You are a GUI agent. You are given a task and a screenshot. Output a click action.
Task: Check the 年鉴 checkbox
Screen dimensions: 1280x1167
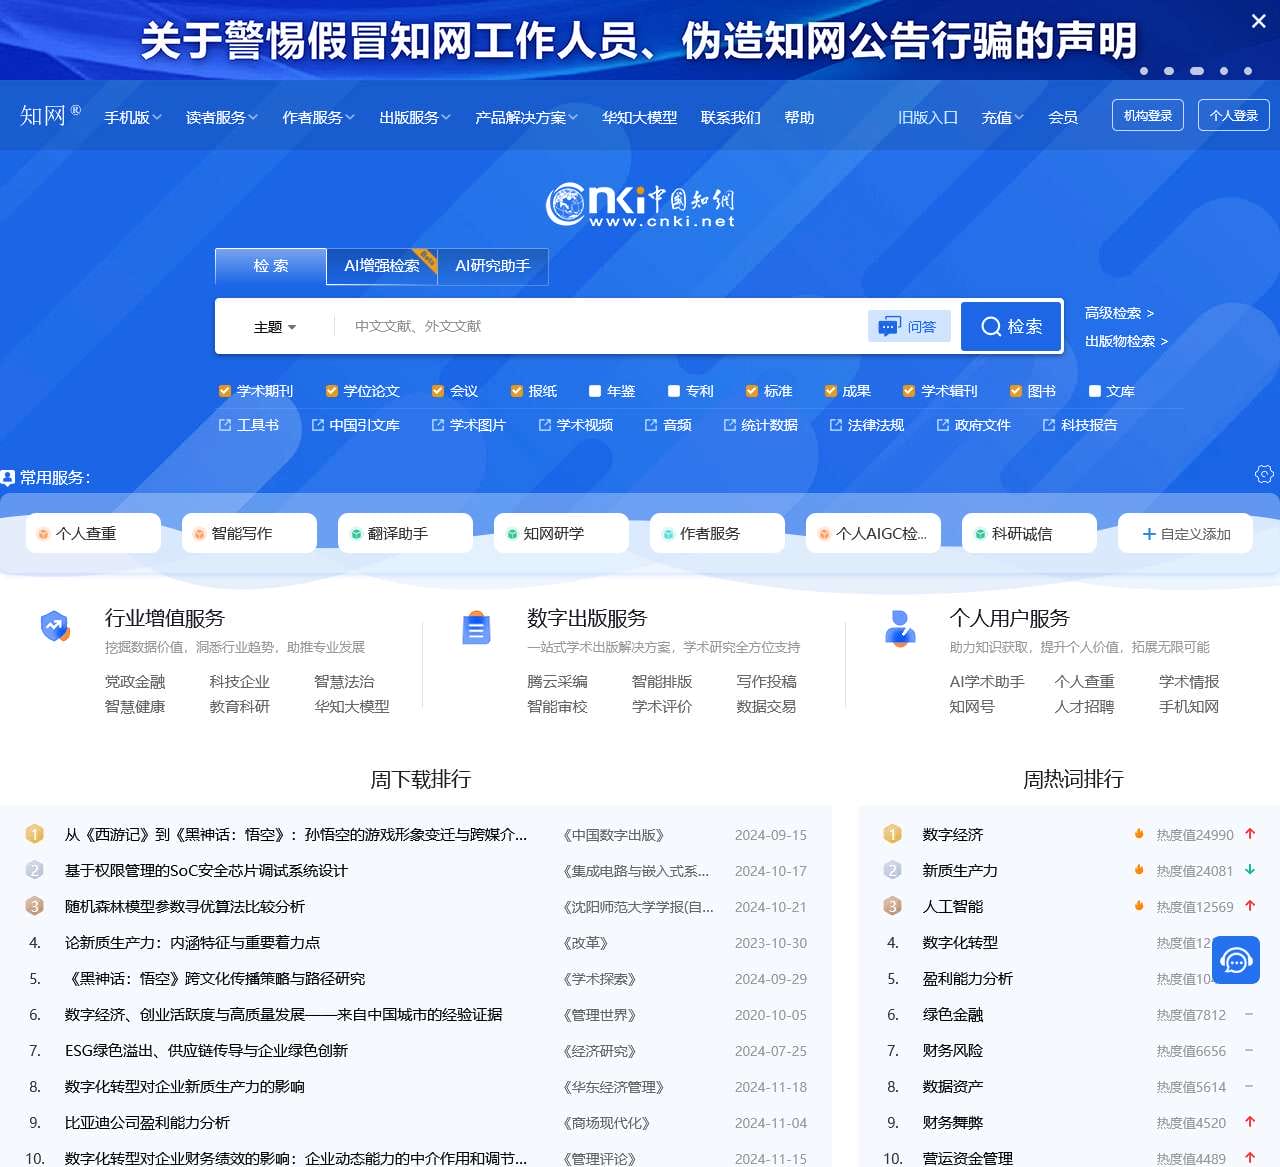pyautogui.click(x=595, y=391)
